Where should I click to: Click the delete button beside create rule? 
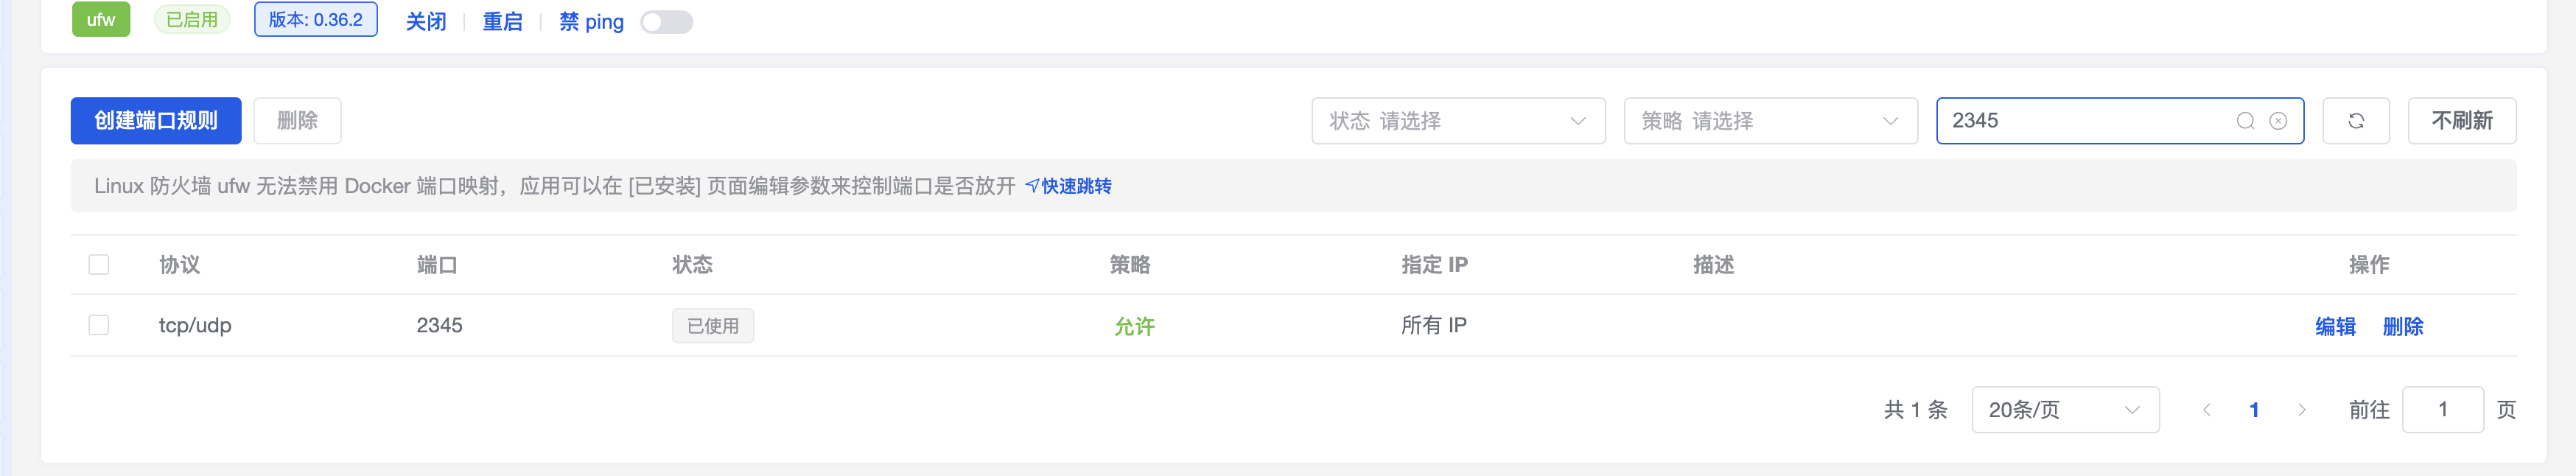(x=297, y=121)
